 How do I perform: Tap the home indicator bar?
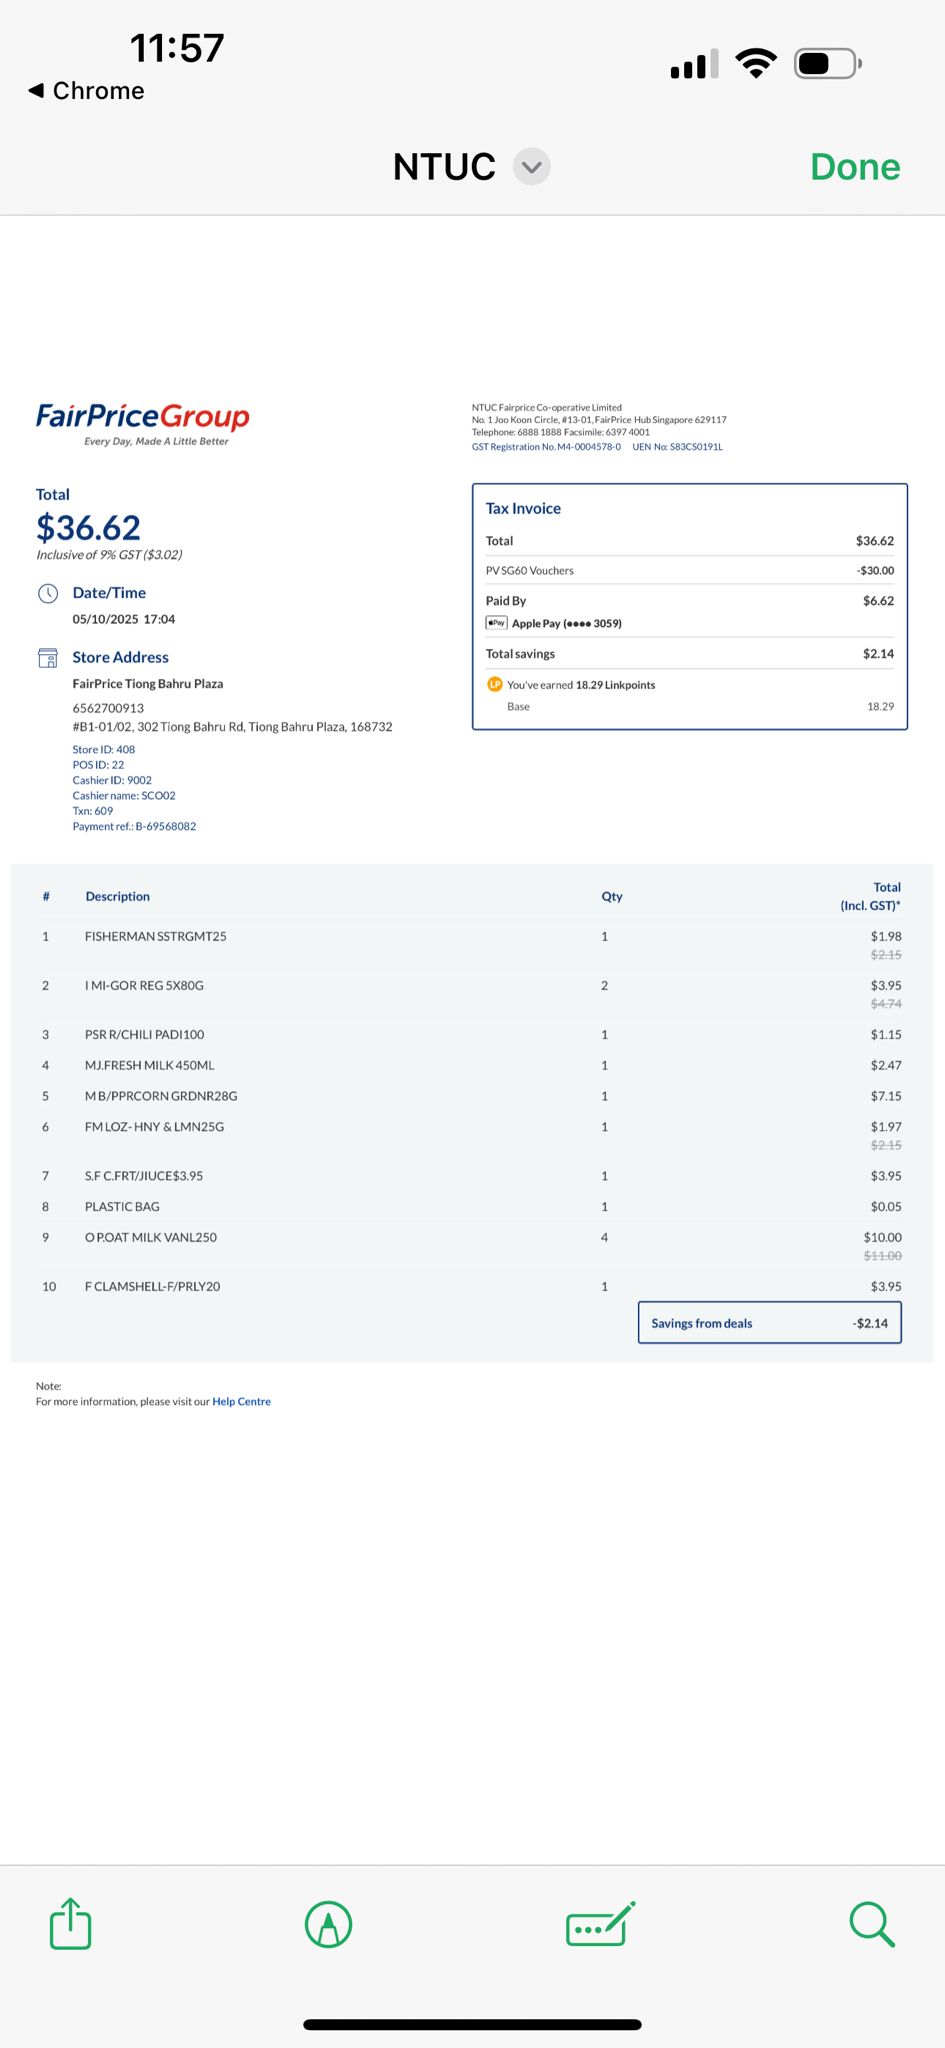[x=472, y=2025]
